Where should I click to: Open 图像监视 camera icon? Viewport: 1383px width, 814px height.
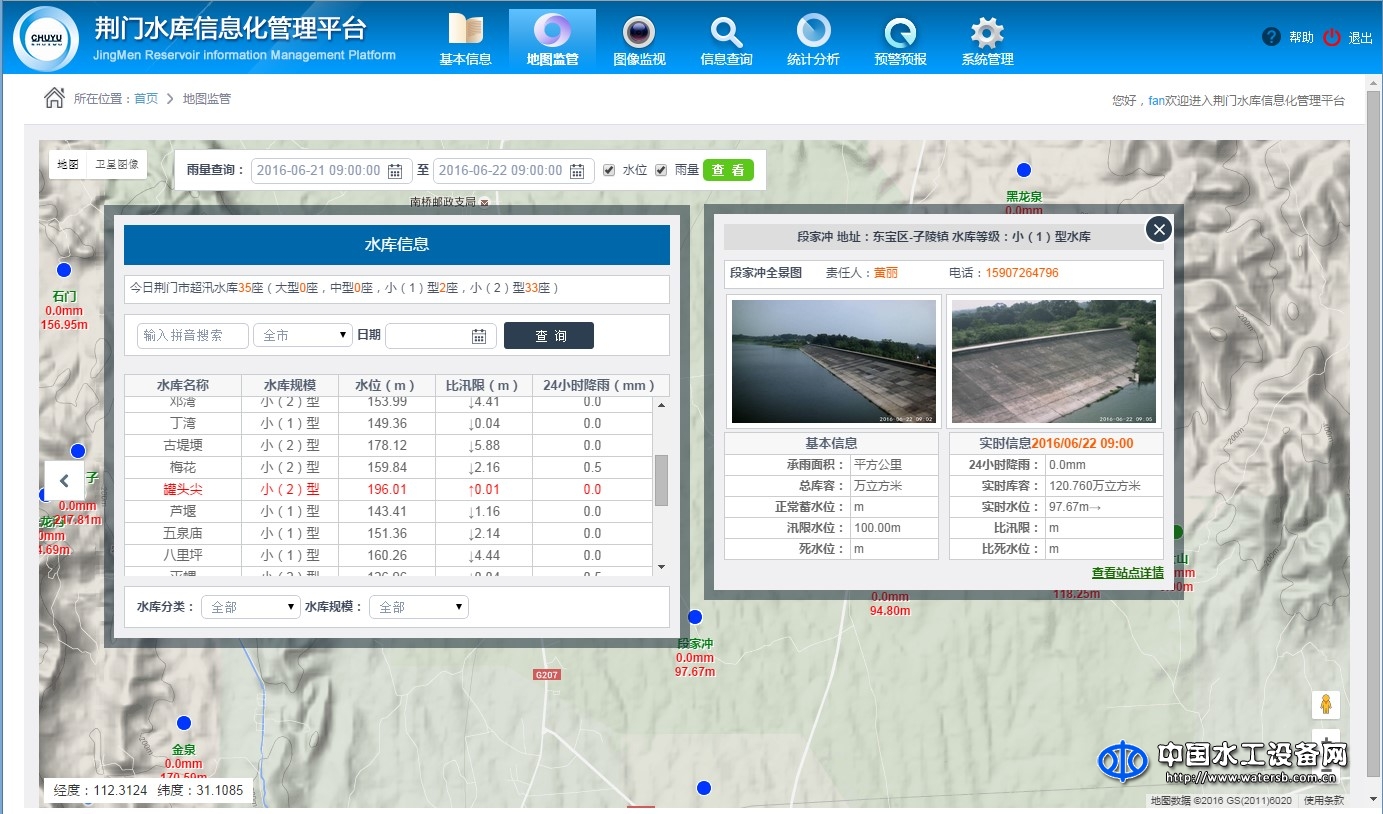639,31
